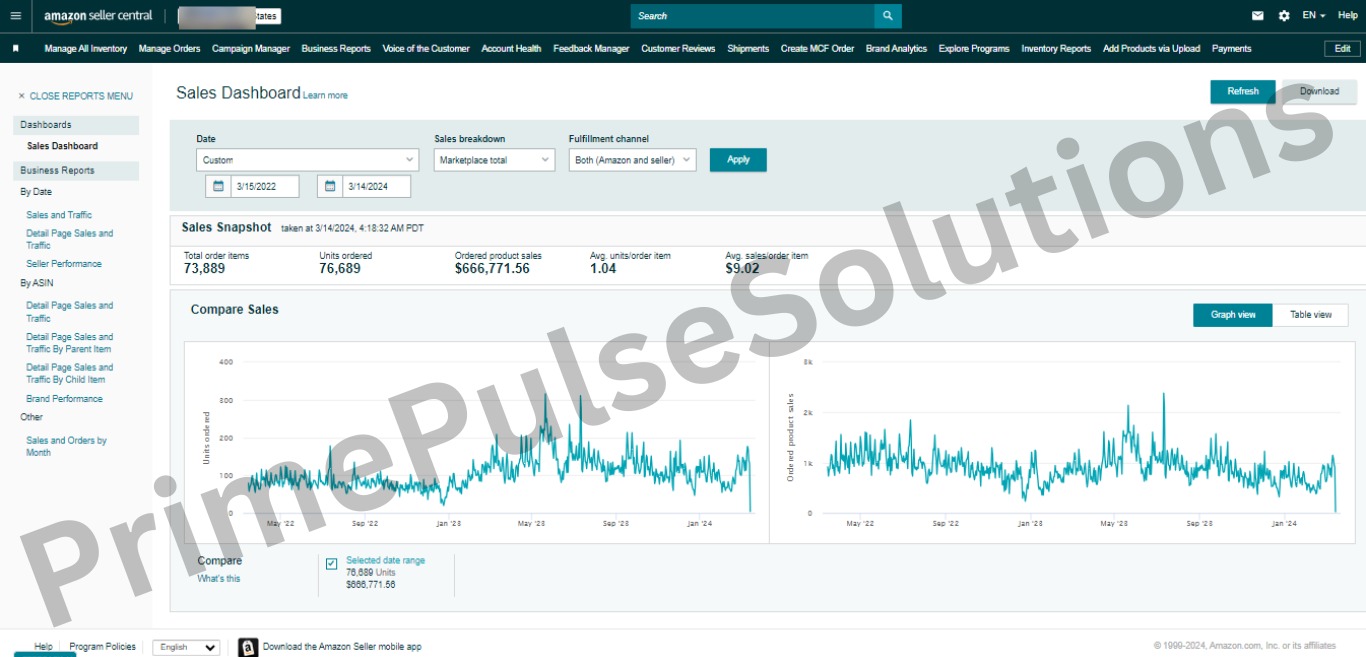Open Detail Page Sales and Traffic By Parent Item

70,343
